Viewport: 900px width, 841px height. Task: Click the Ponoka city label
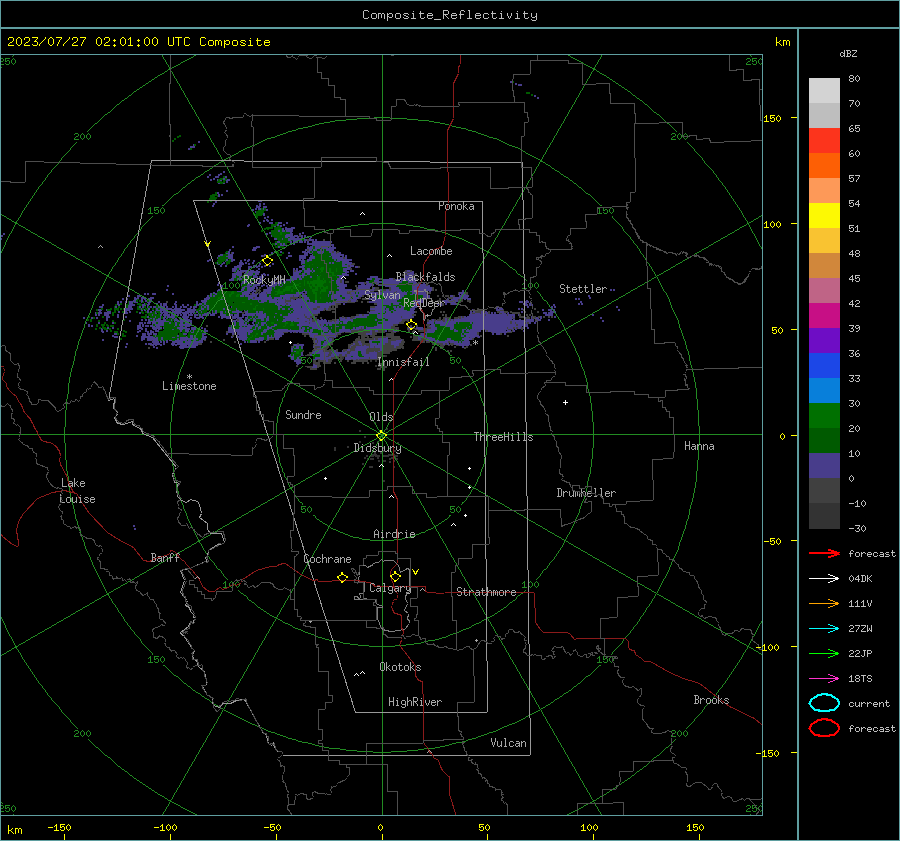(x=456, y=206)
